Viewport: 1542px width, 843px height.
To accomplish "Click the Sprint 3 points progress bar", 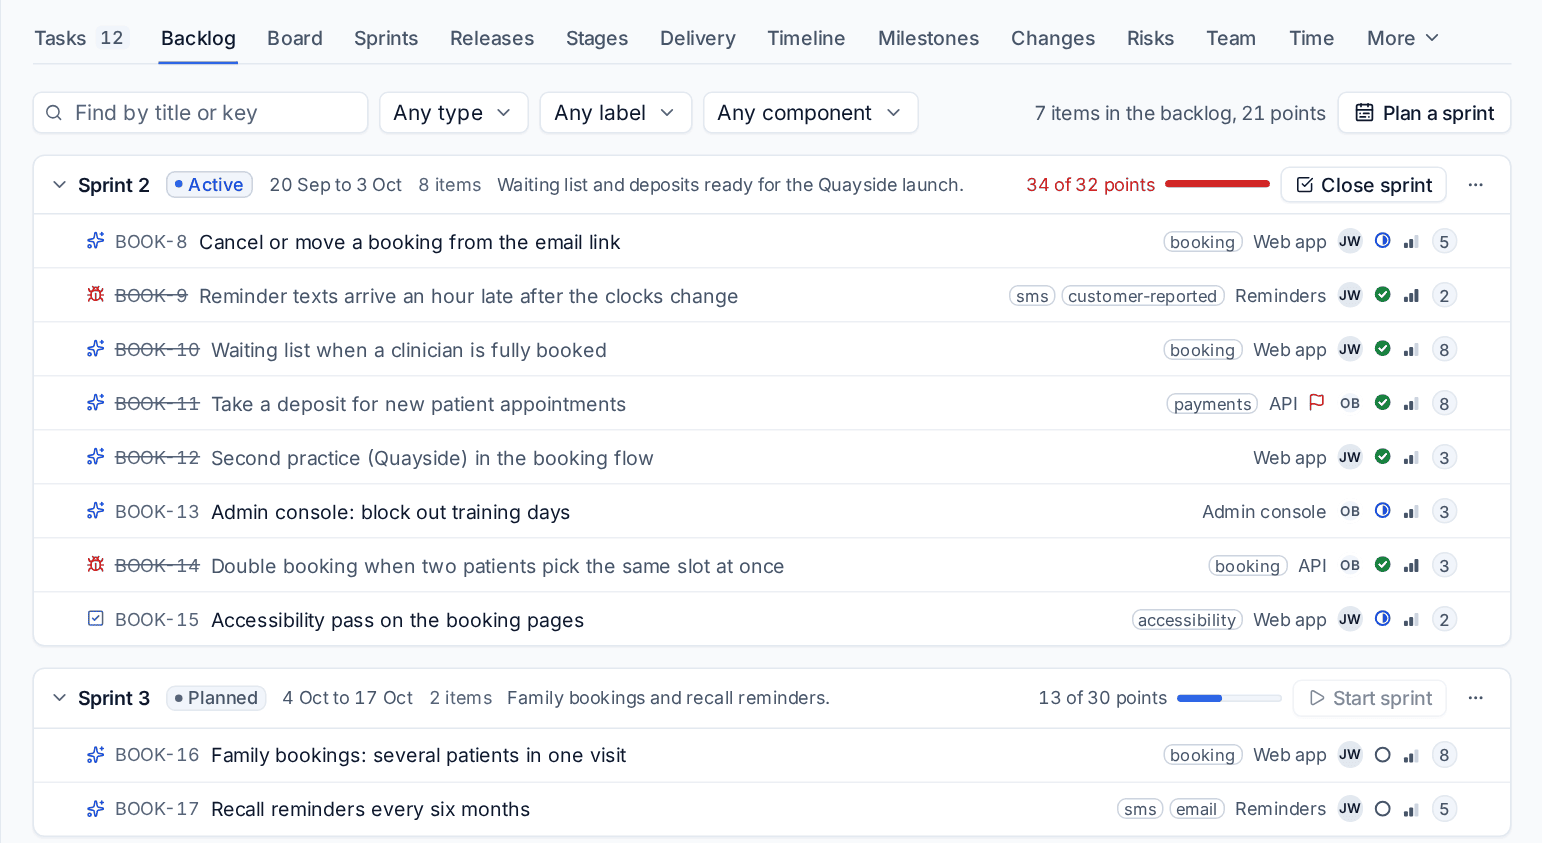I will [1229, 698].
